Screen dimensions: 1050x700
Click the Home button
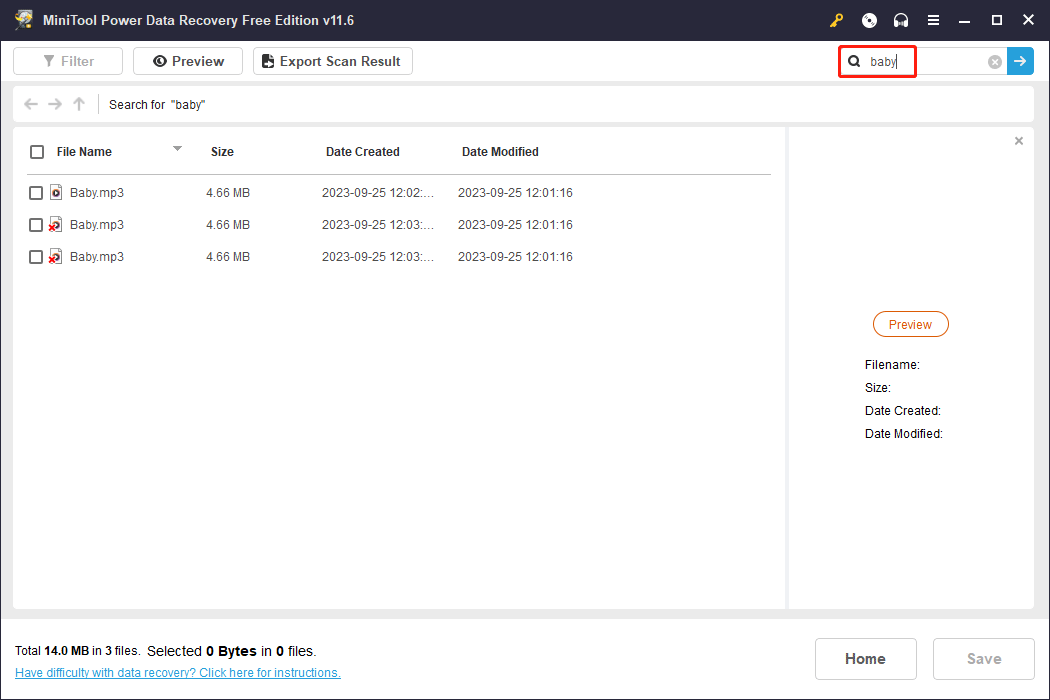click(x=866, y=659)
